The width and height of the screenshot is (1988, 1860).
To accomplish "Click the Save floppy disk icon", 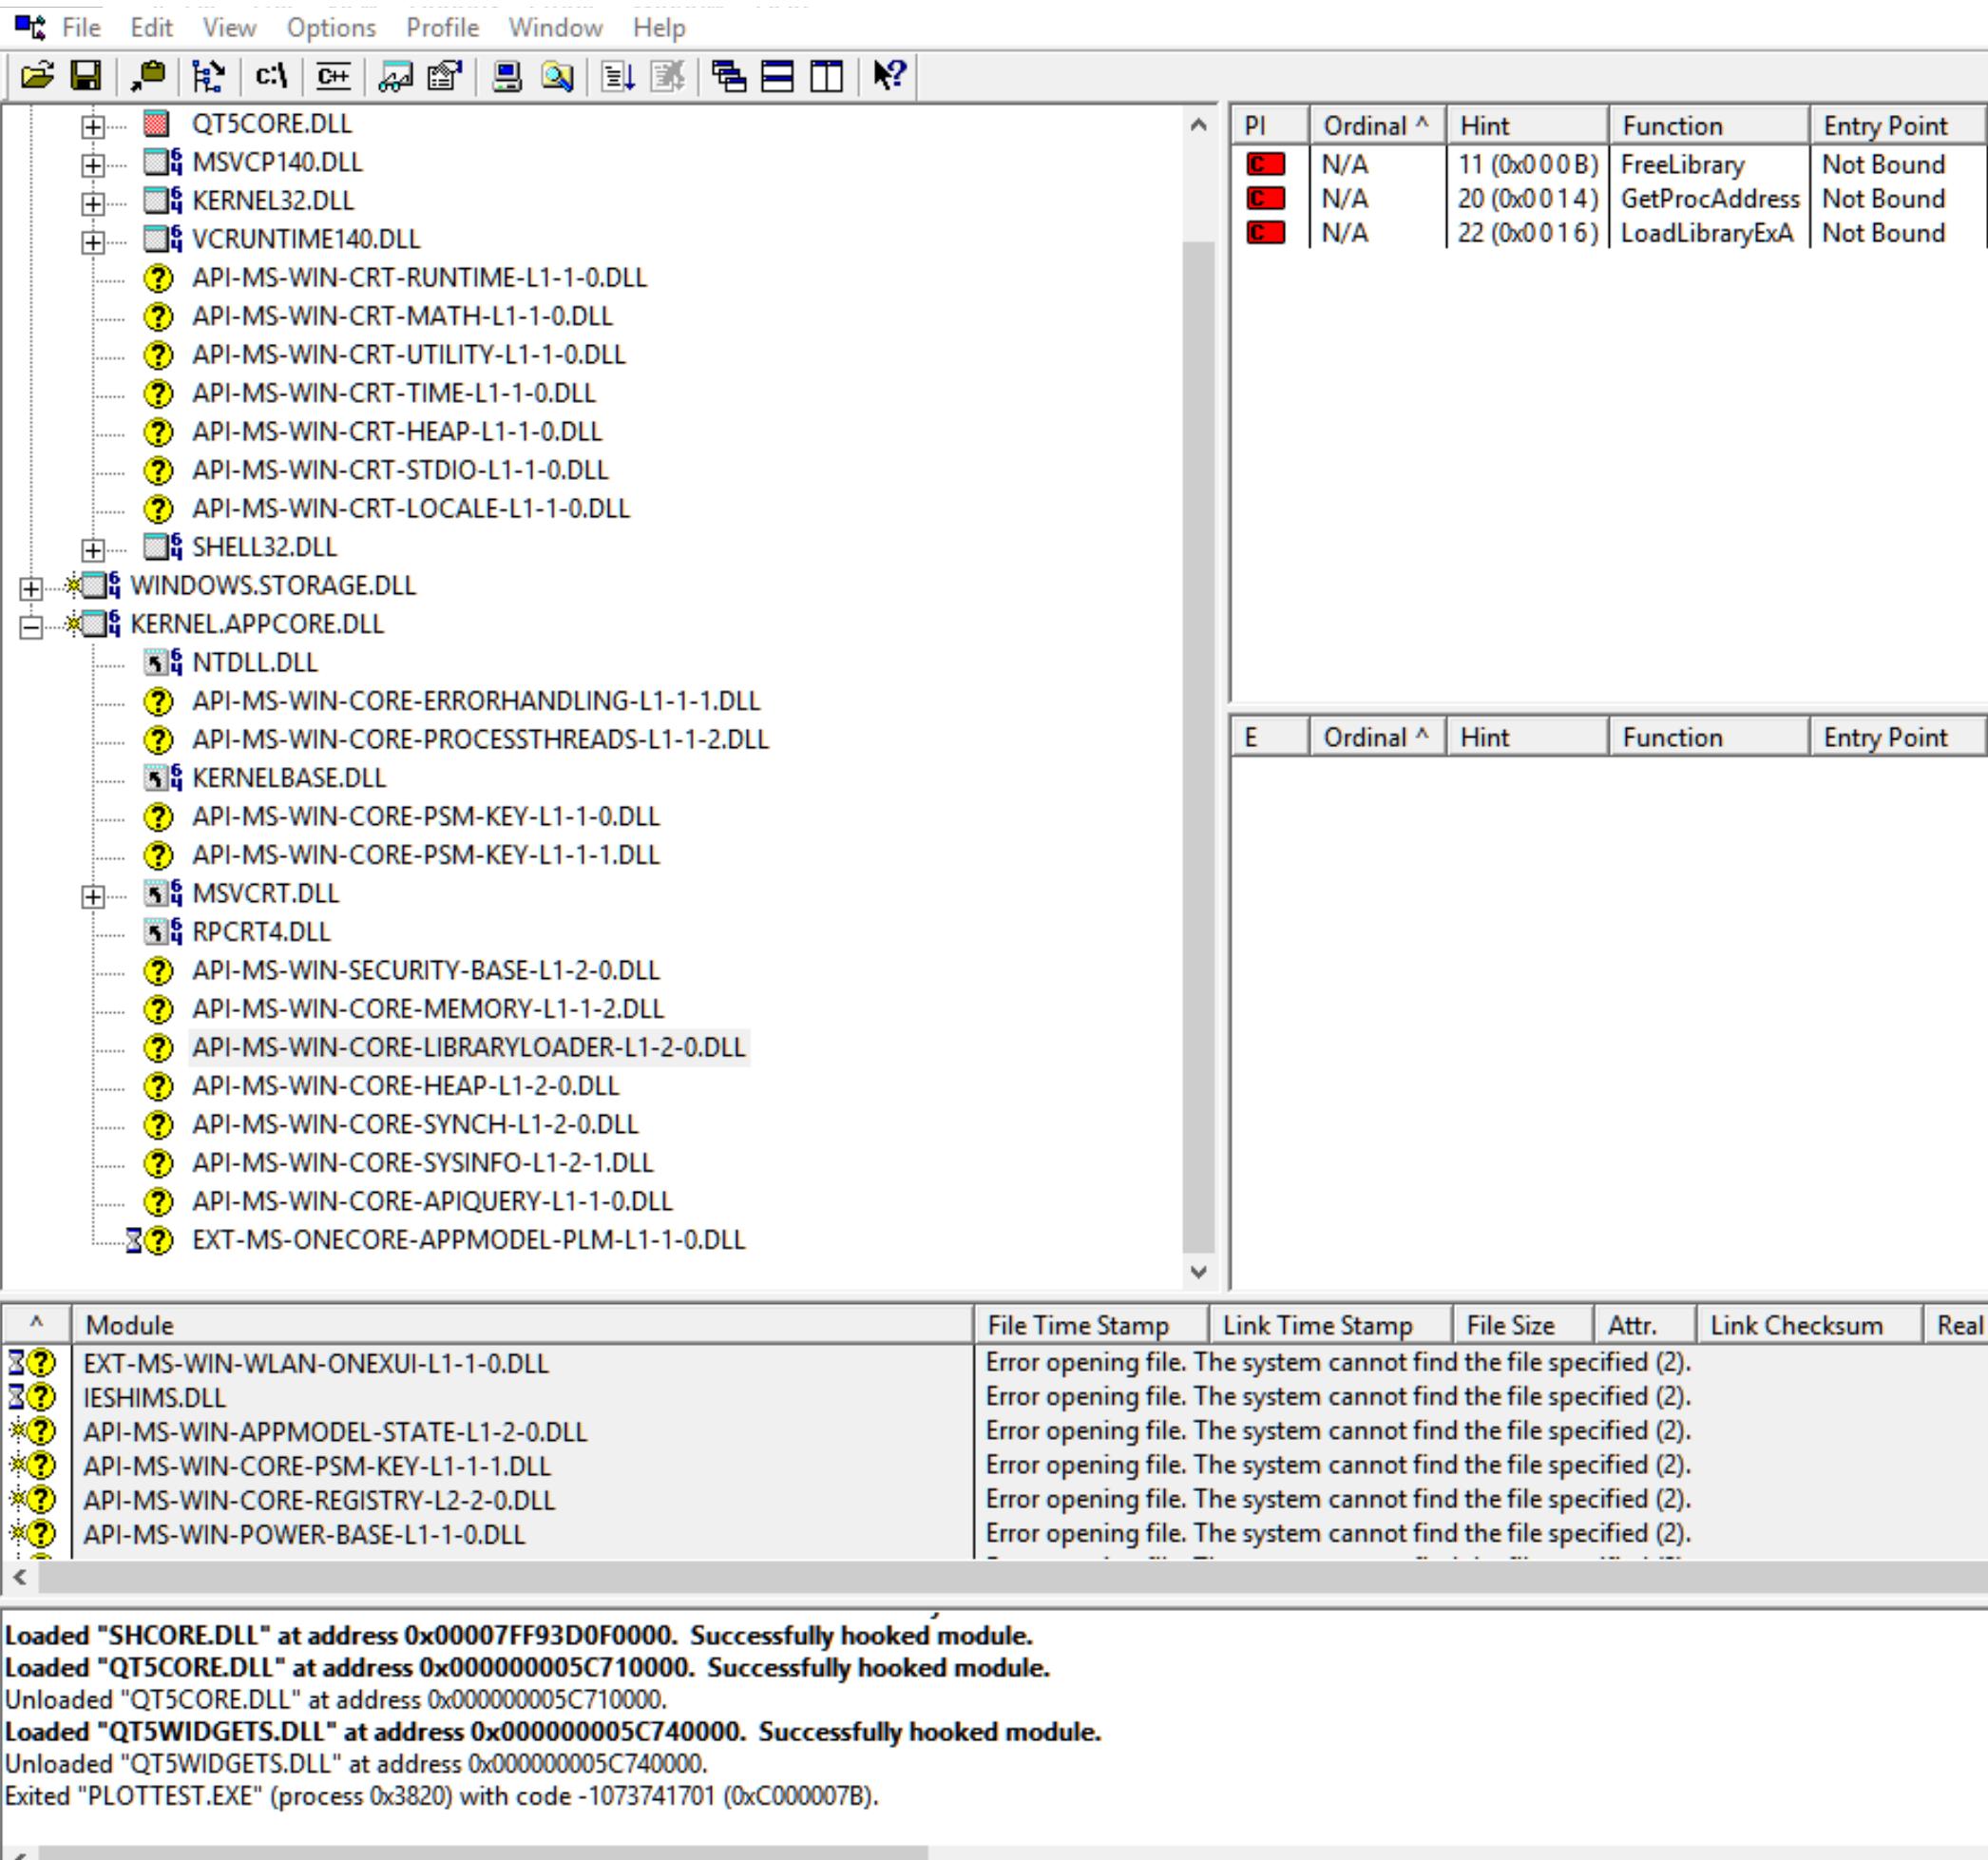I will click(x=86, y=76).
